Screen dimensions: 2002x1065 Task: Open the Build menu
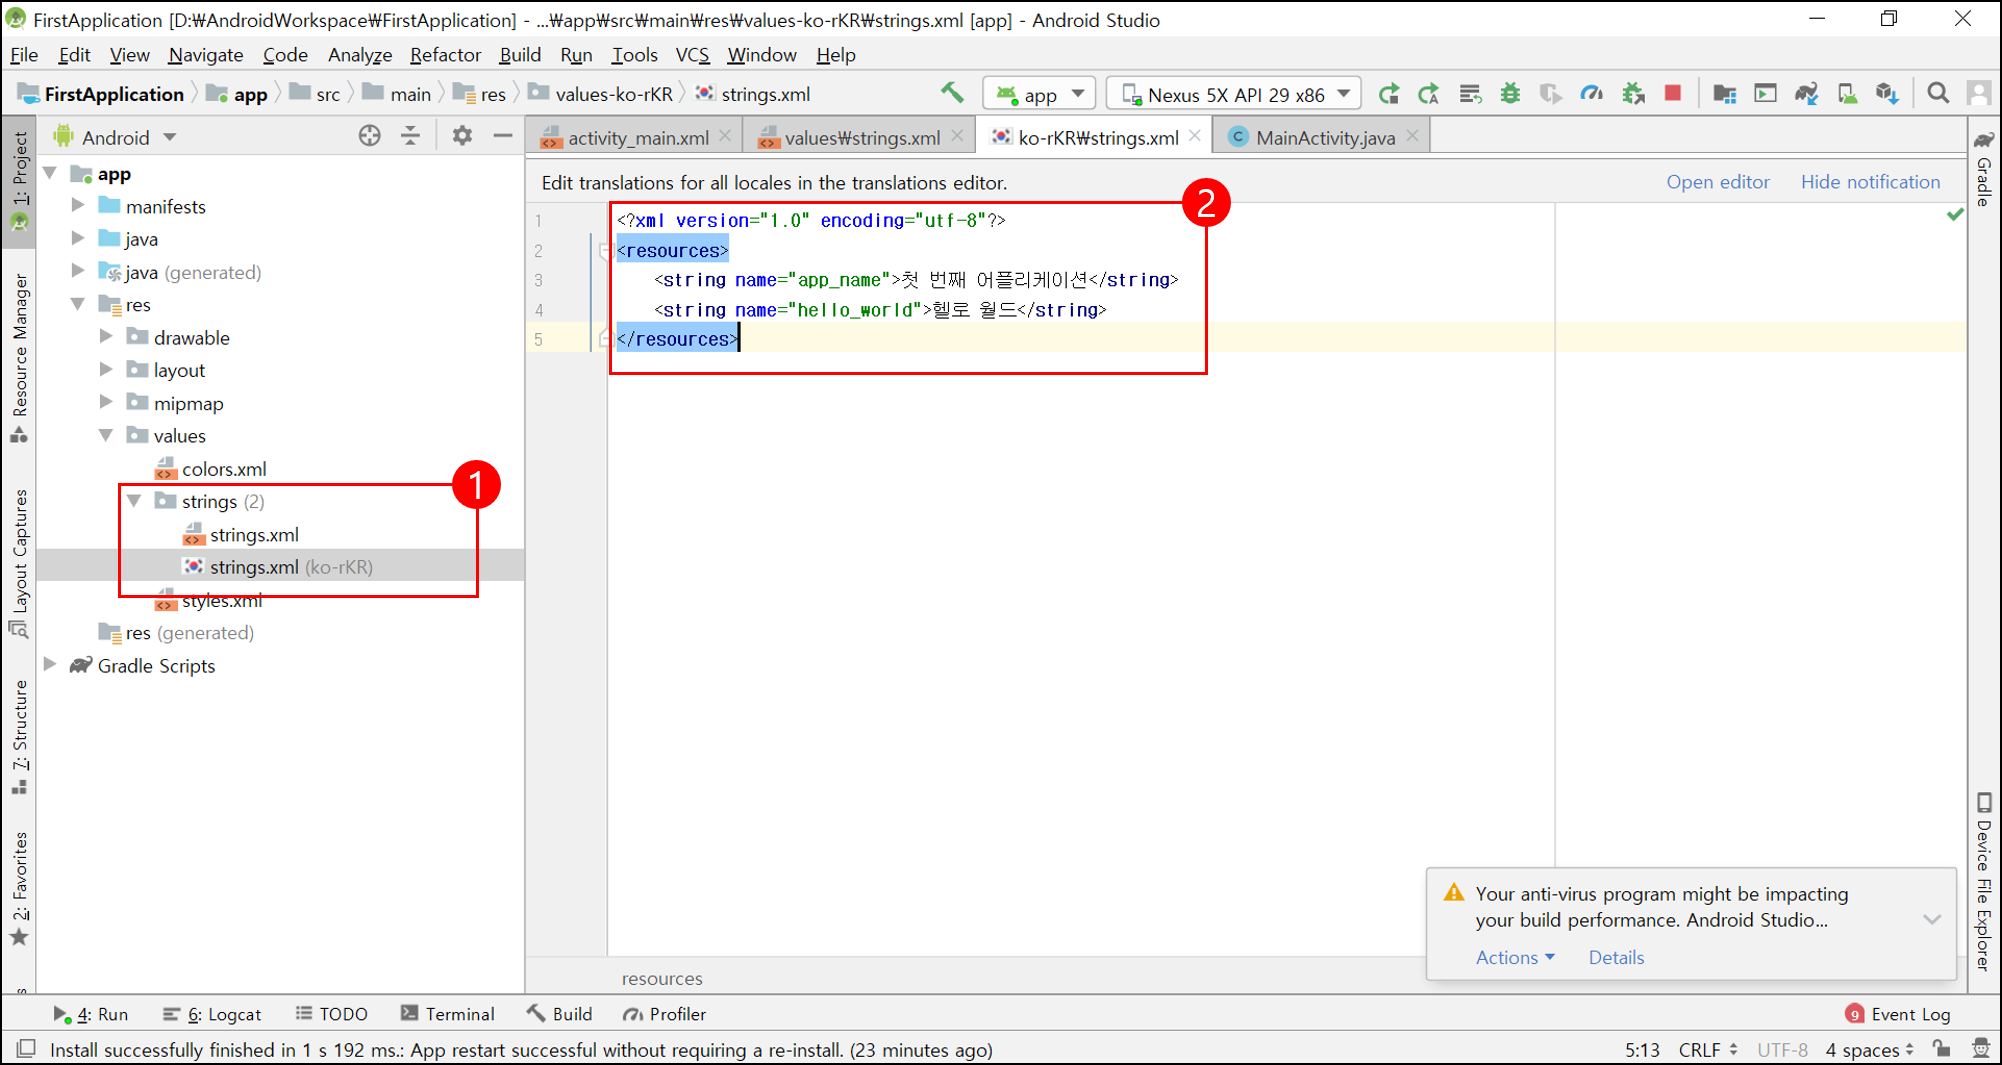click(520, 55)
